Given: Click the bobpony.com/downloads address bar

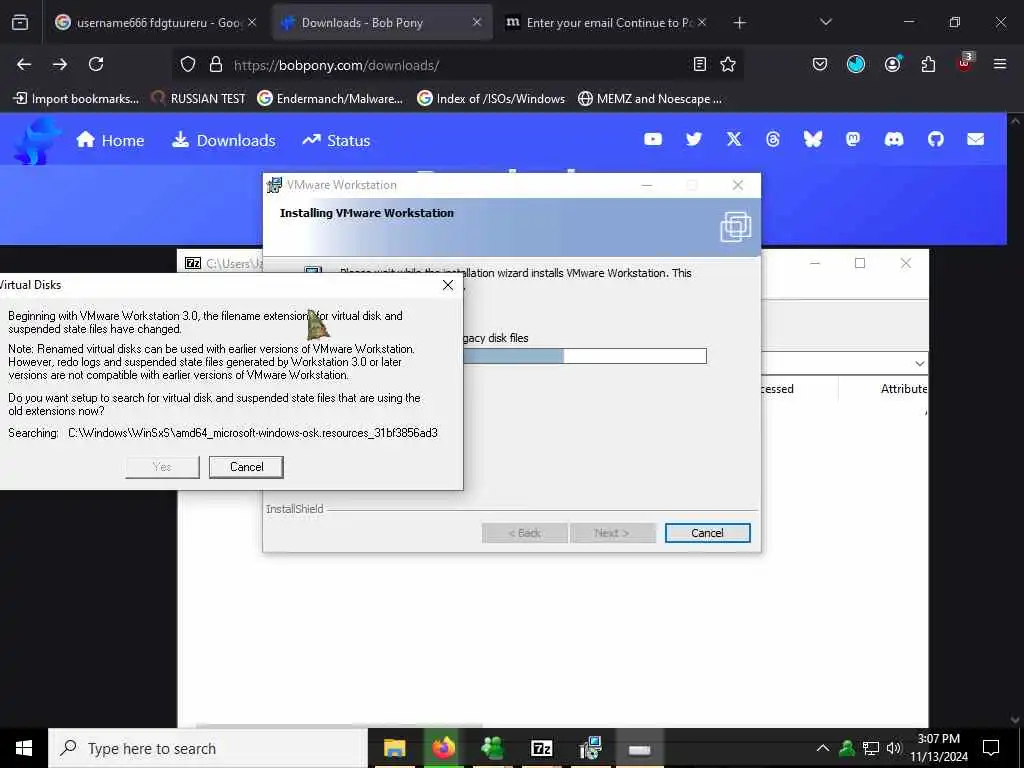Looking at the screenshot, I should pyautogui.click(x=457, y=65).
